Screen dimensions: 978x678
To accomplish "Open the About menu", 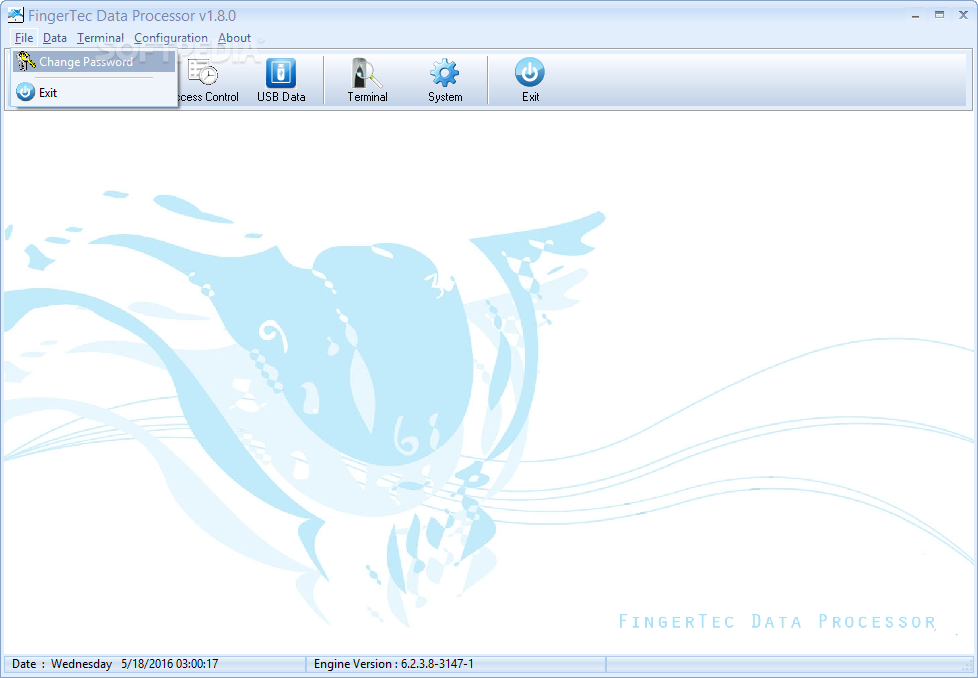I will click(x=234, y=38).
